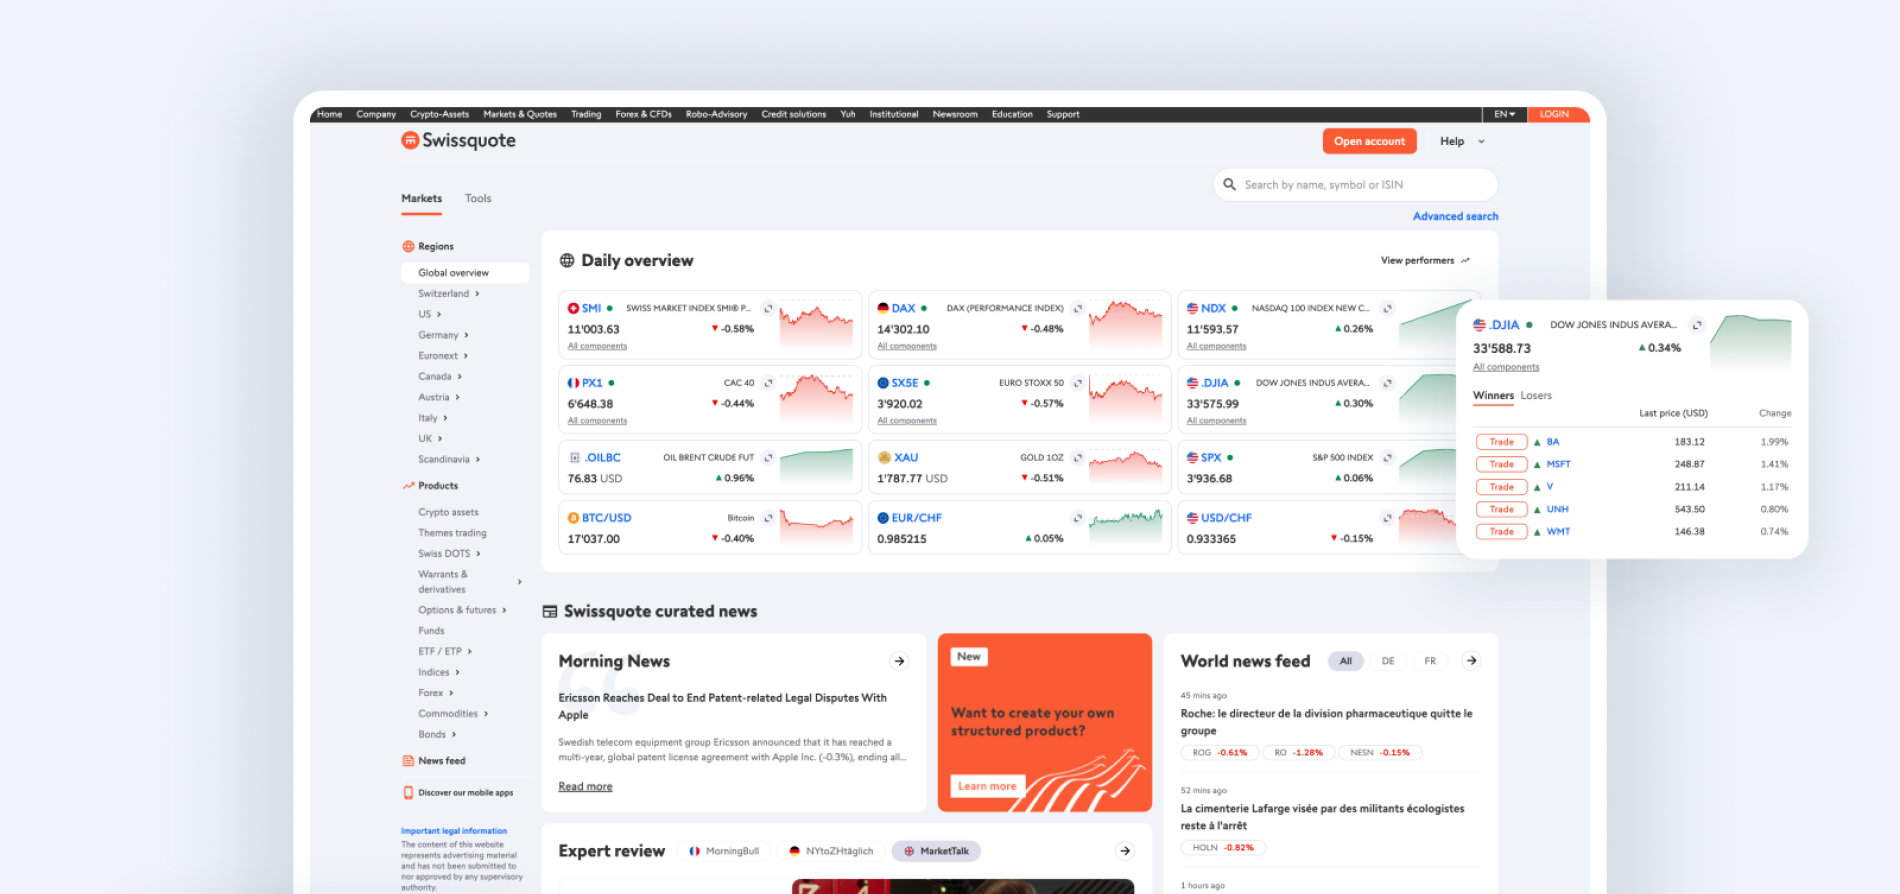Screen dimensions: 1900x894
Task: Expand the BTC/USD Bitcoin card icon
Action: point(768,518)
